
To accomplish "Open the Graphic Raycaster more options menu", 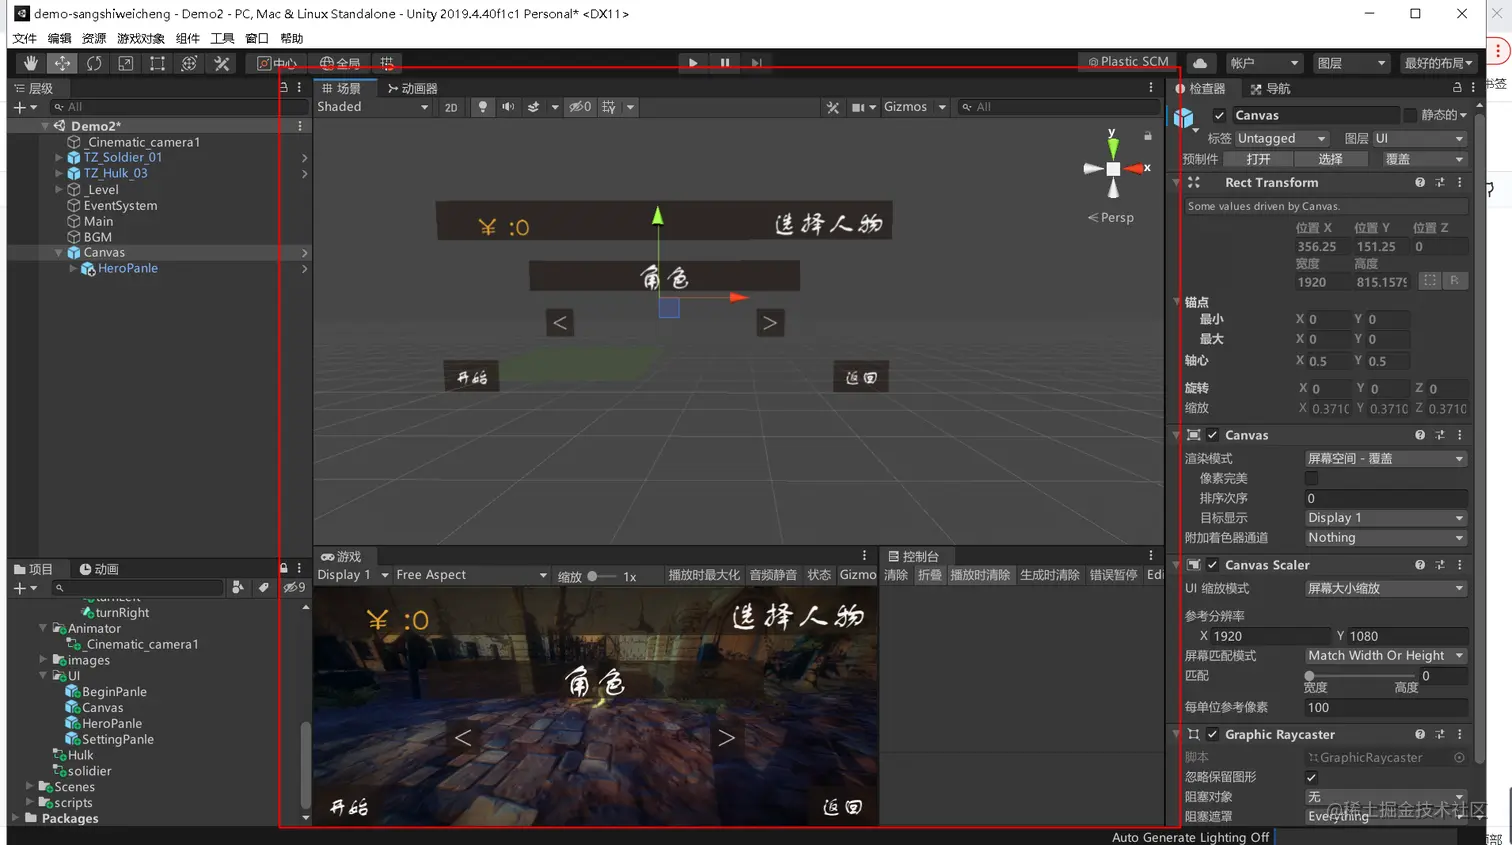I will click(1460, 734).
